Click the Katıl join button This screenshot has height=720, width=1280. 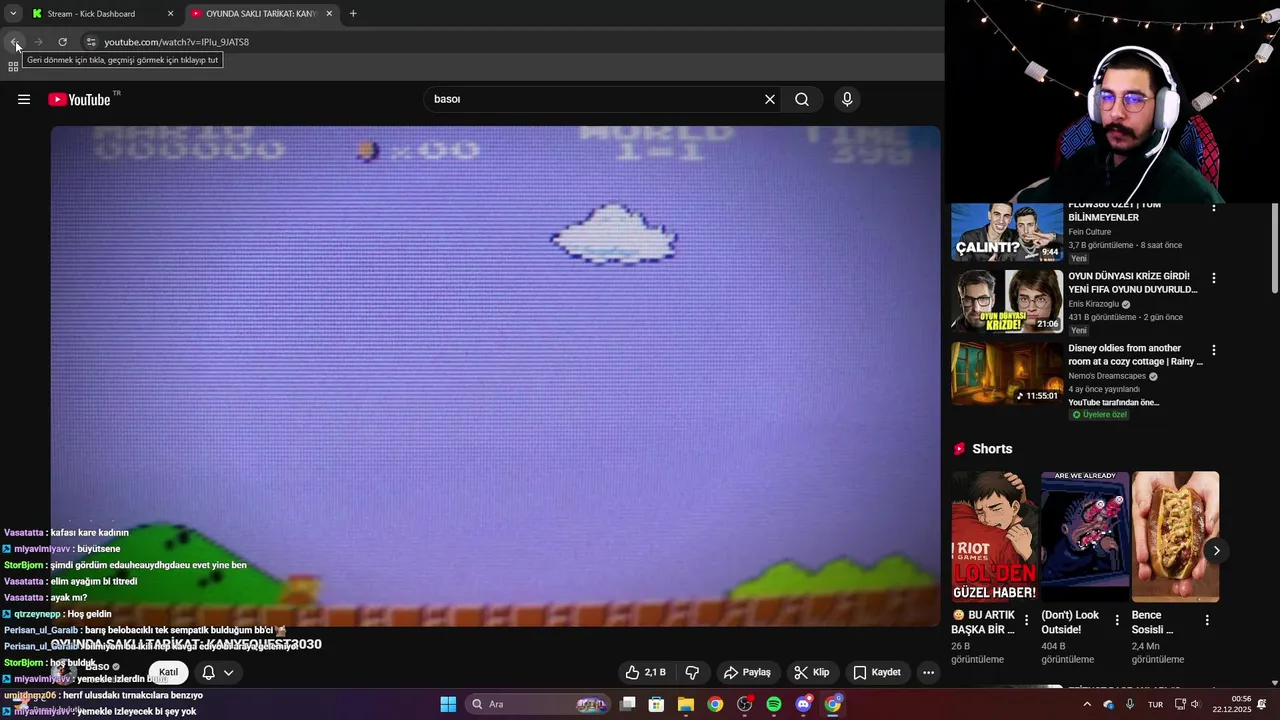(168, 672)
